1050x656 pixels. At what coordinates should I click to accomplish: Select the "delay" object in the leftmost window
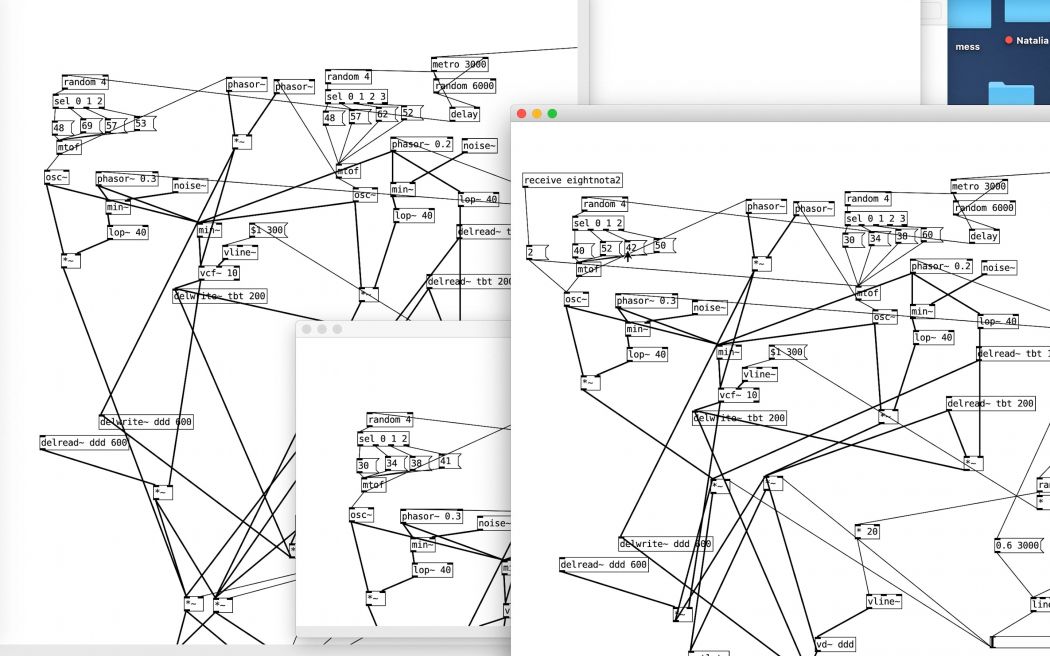coord(465,114)
